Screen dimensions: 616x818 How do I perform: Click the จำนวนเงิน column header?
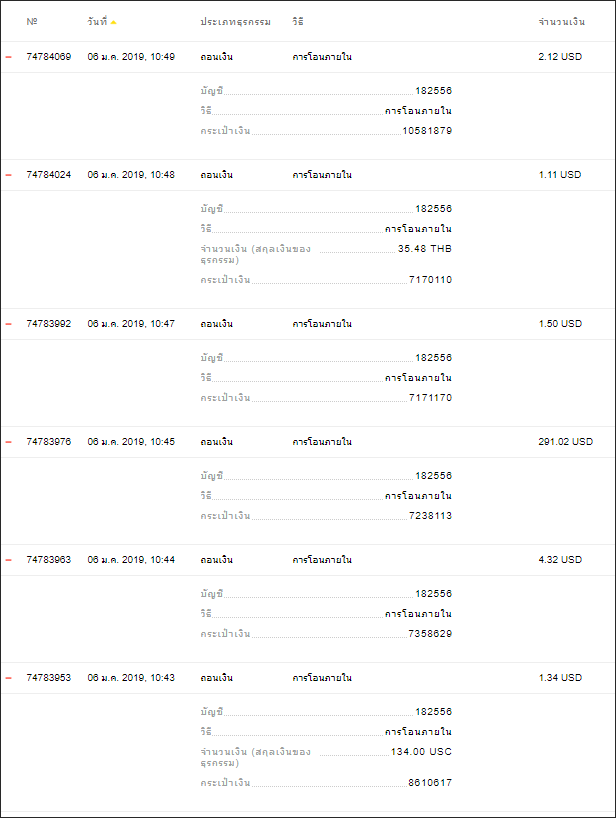point(562,22)
